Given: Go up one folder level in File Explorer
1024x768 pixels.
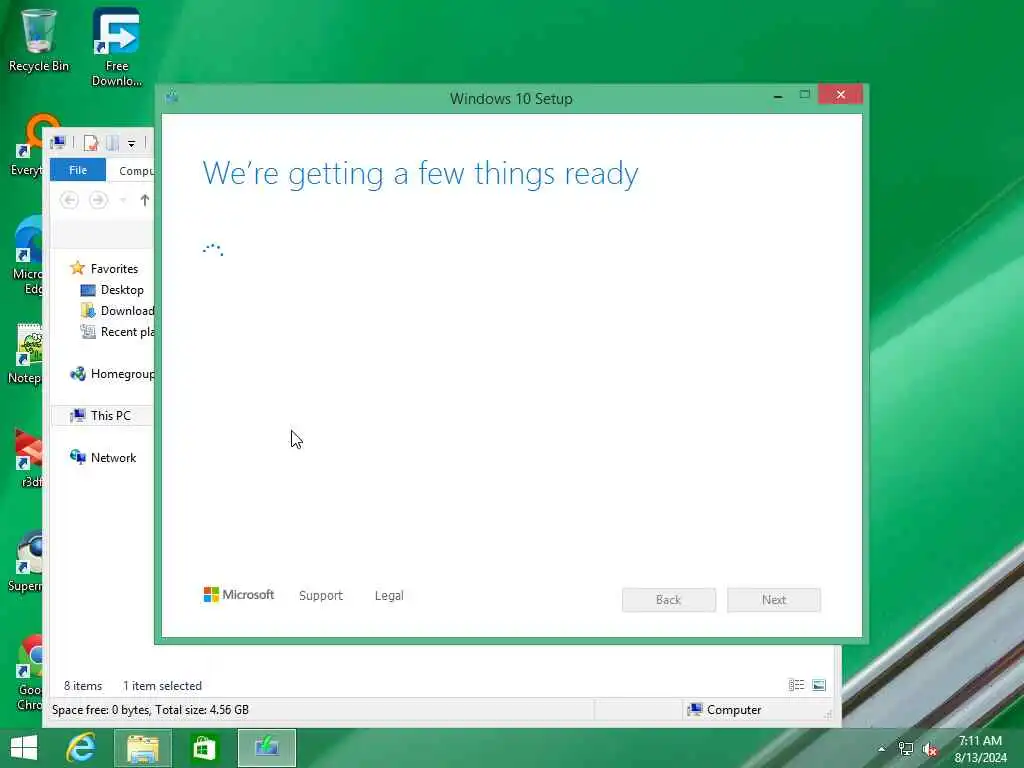Looking at the screenshot, I should point(145,200).
